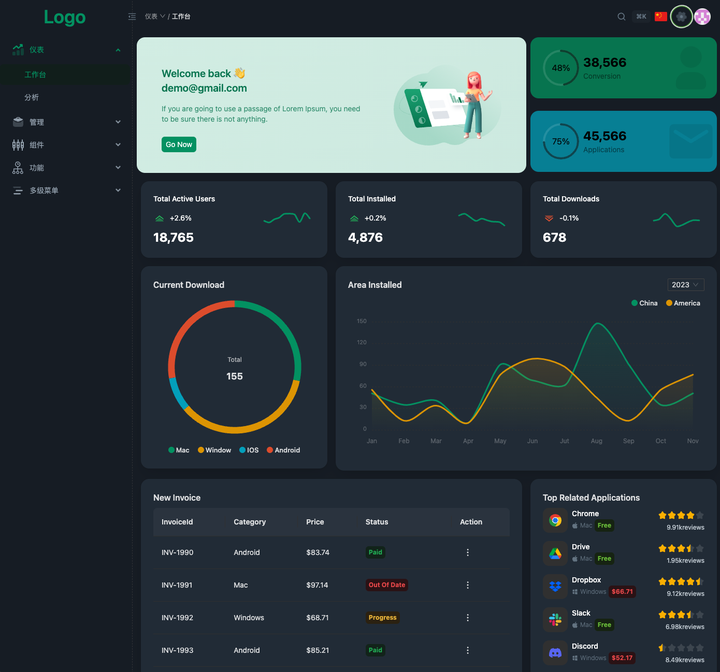
Task: Open action menu for INV-1990
Action: coord(467,552)
